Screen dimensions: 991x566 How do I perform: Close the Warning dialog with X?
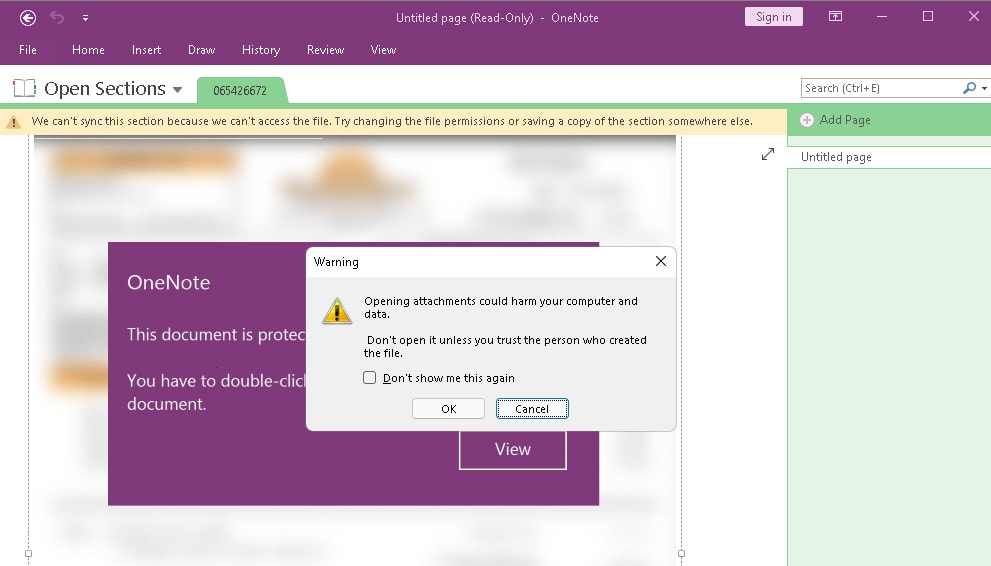tap(661, 262)
